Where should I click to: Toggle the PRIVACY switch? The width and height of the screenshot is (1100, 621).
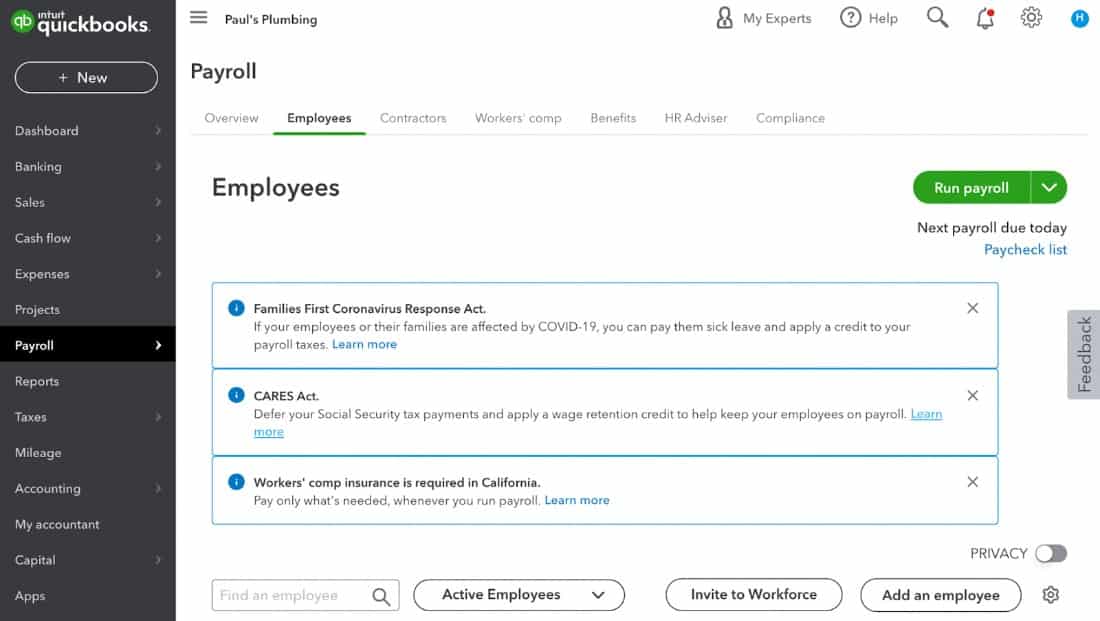(1051, 554)
